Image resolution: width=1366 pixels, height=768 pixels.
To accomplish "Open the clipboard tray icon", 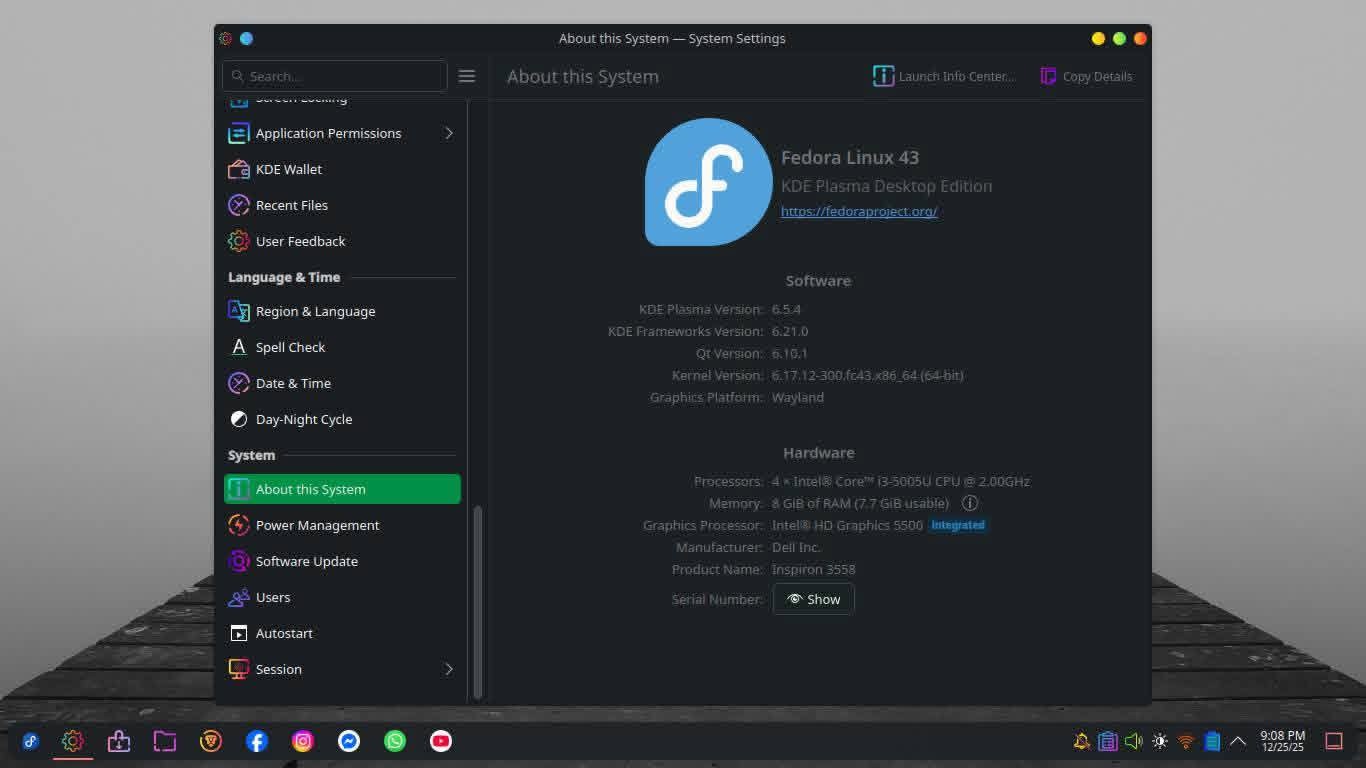I will point(1108,741).
